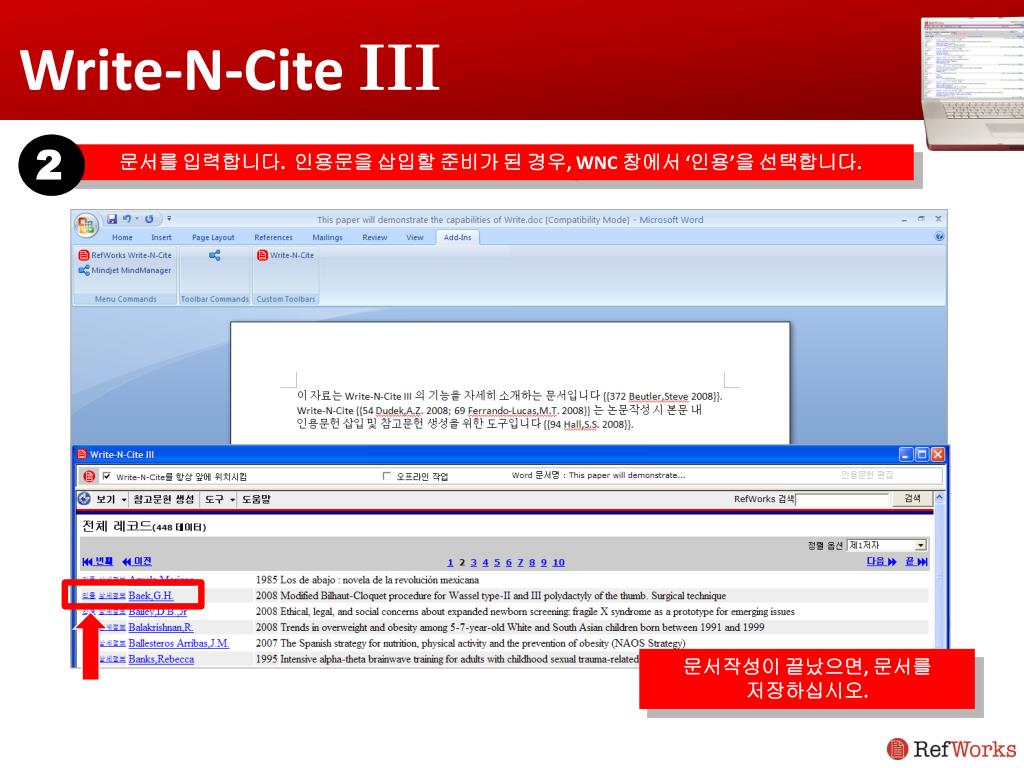
Task: Click the Undo arrow icon
Action: (127, 219)
